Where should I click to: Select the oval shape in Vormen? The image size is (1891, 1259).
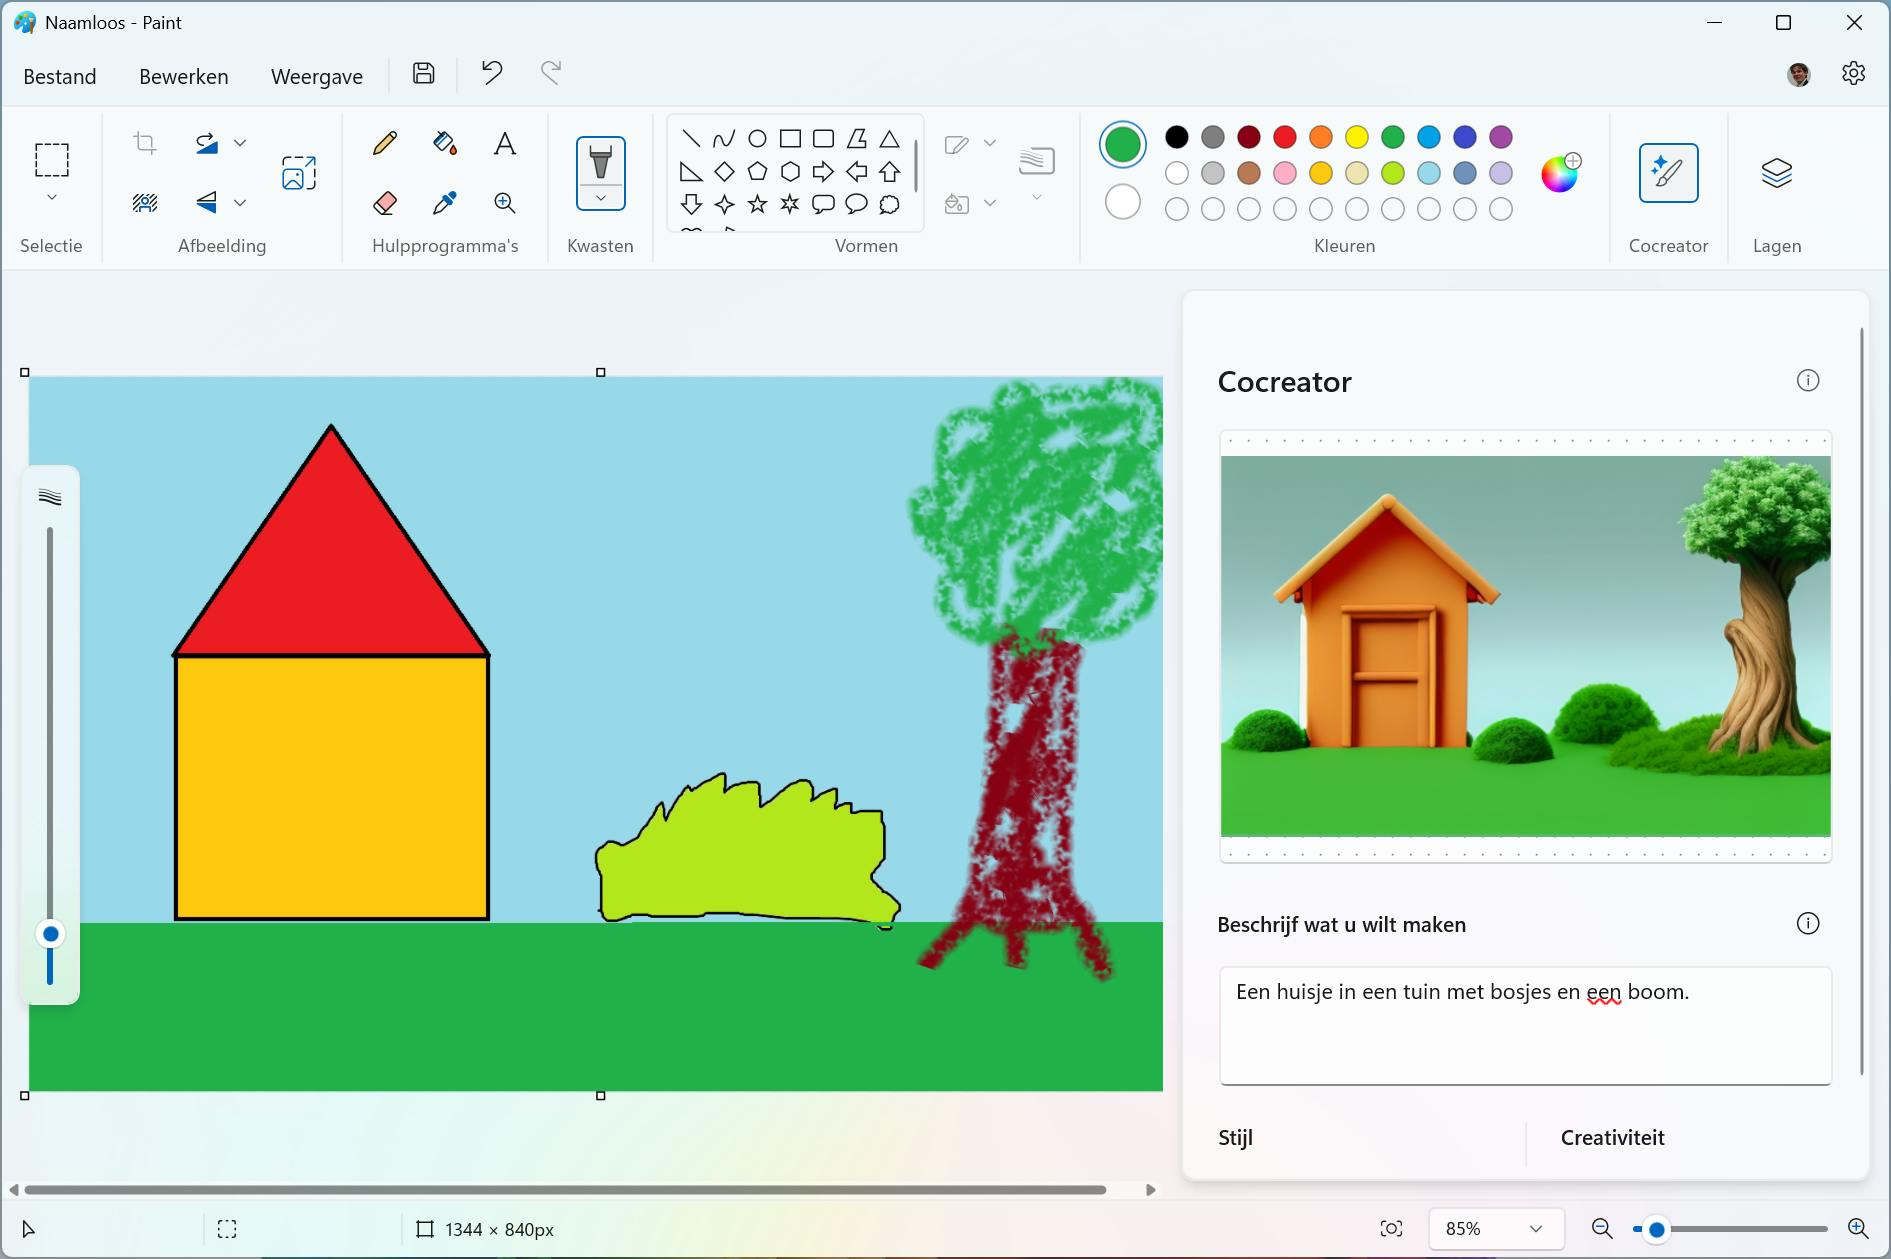pyautogui.click(x=757, y=138)
